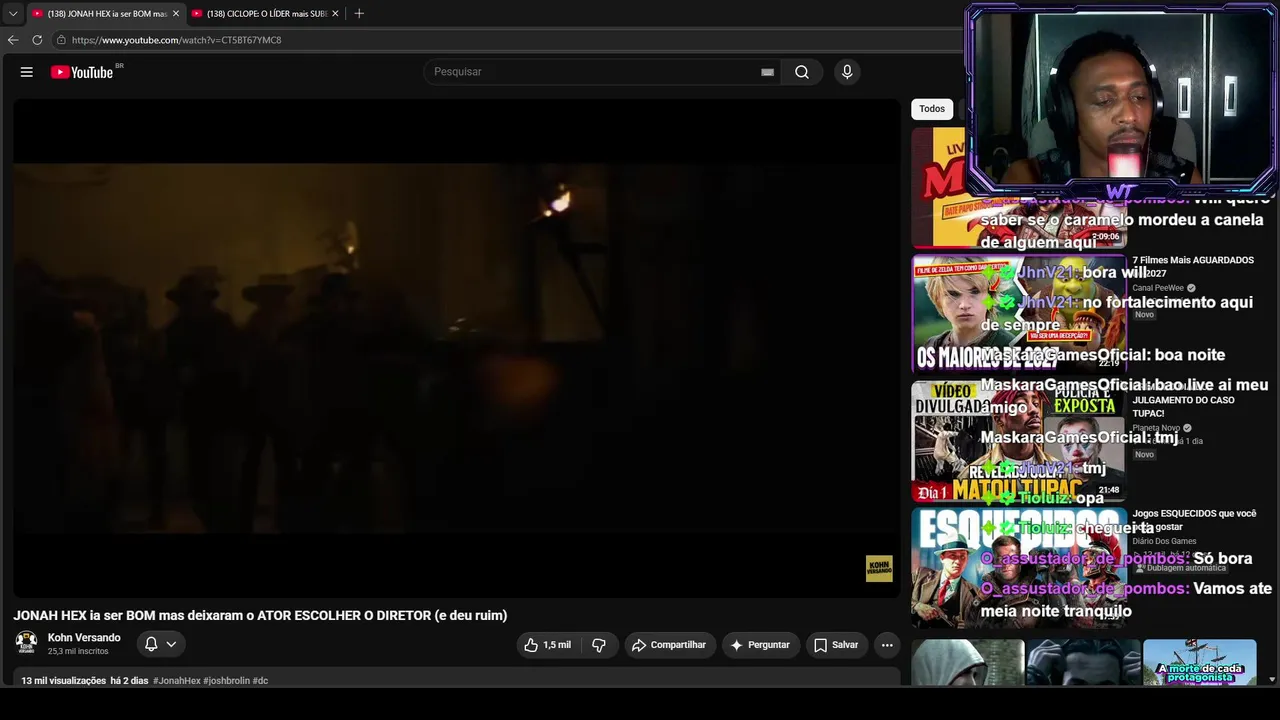This screenshot has width=1280, height=720.
Task: Expand the notification bell dropdown
Action: click(x=161, y=645)
